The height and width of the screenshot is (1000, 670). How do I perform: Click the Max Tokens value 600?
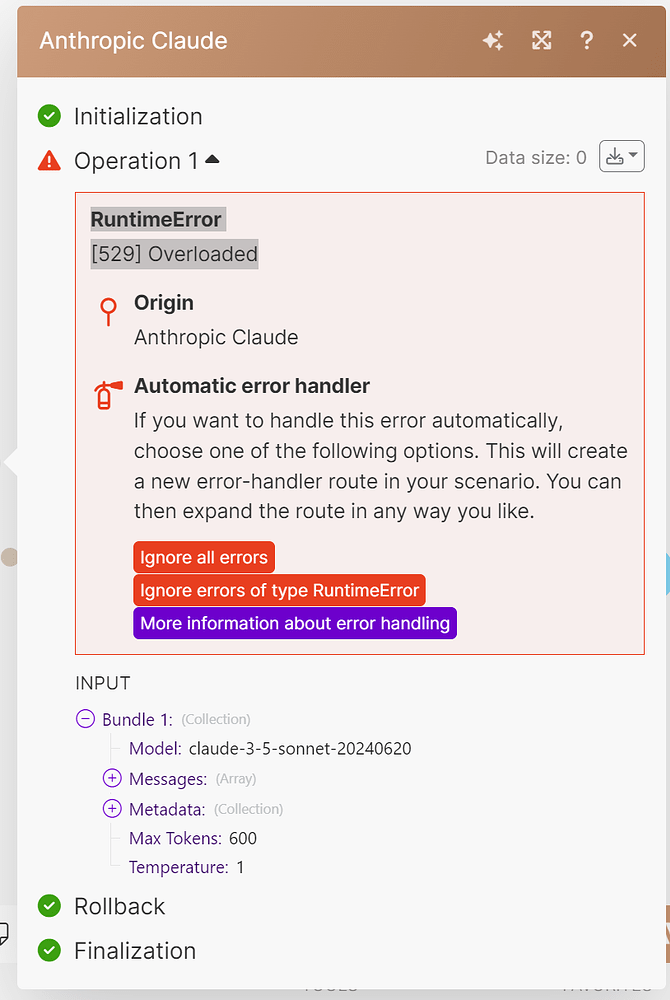[243, 838]
